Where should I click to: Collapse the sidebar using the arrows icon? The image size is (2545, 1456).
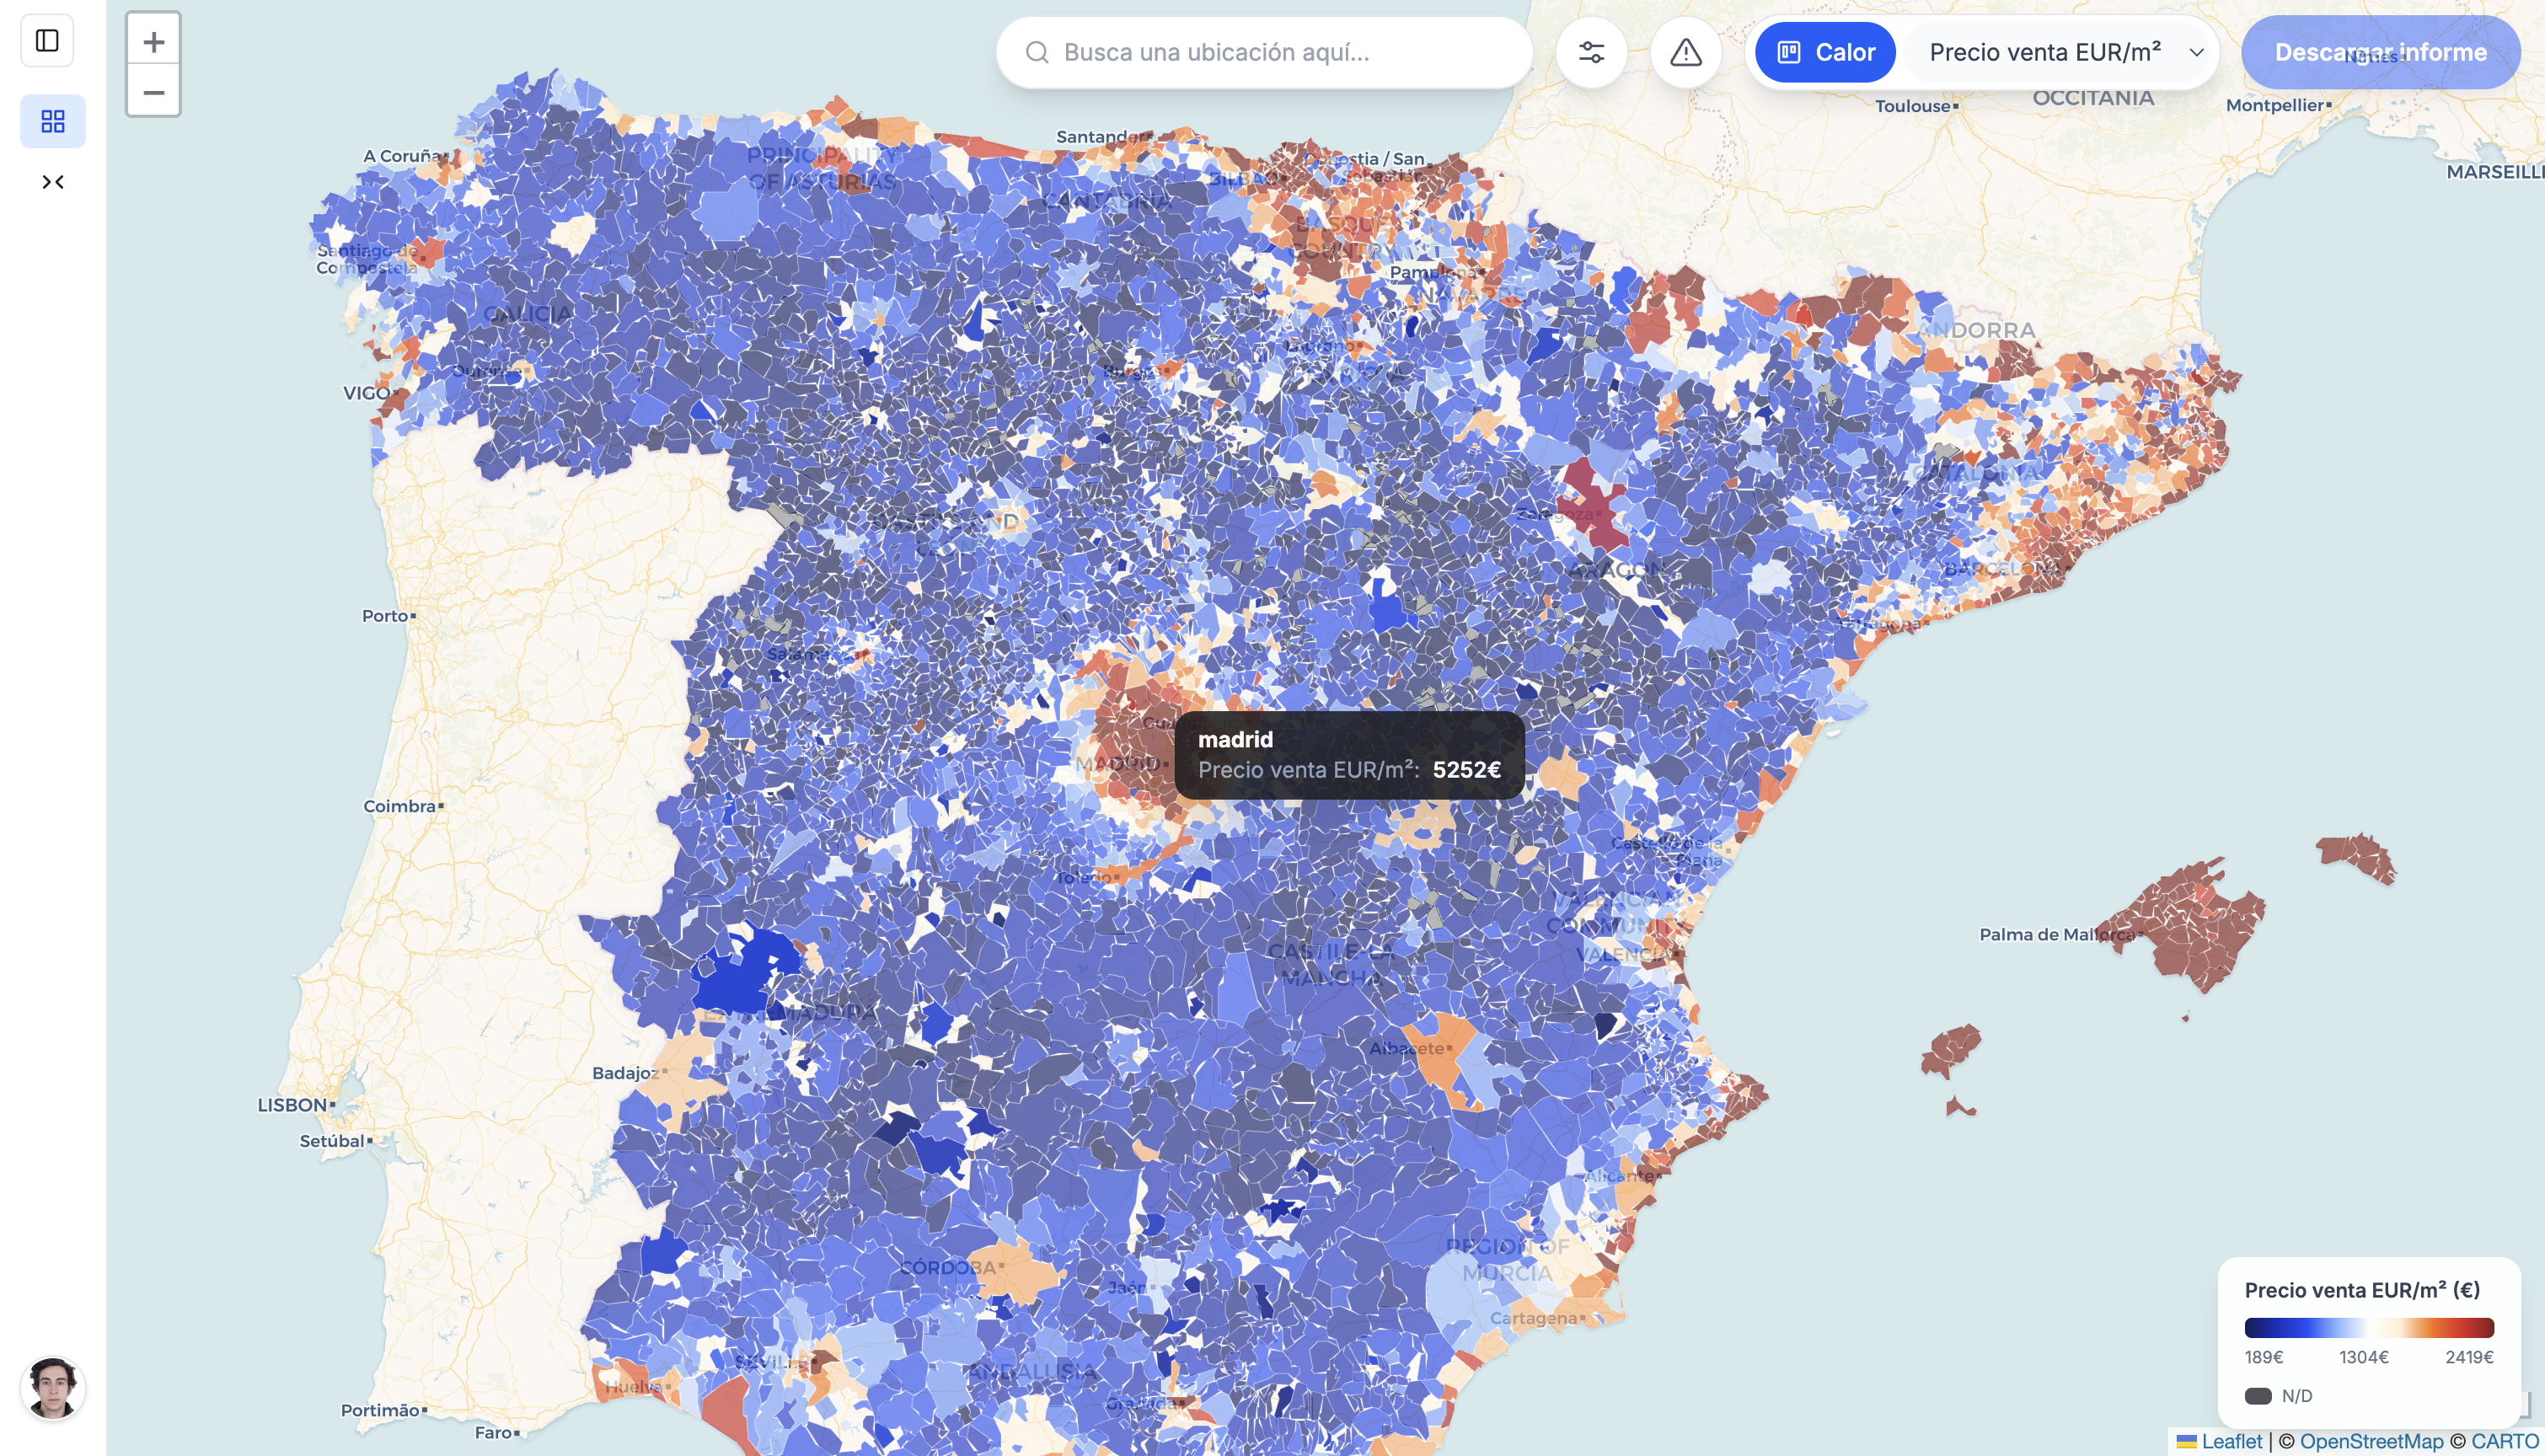point(53,181)
